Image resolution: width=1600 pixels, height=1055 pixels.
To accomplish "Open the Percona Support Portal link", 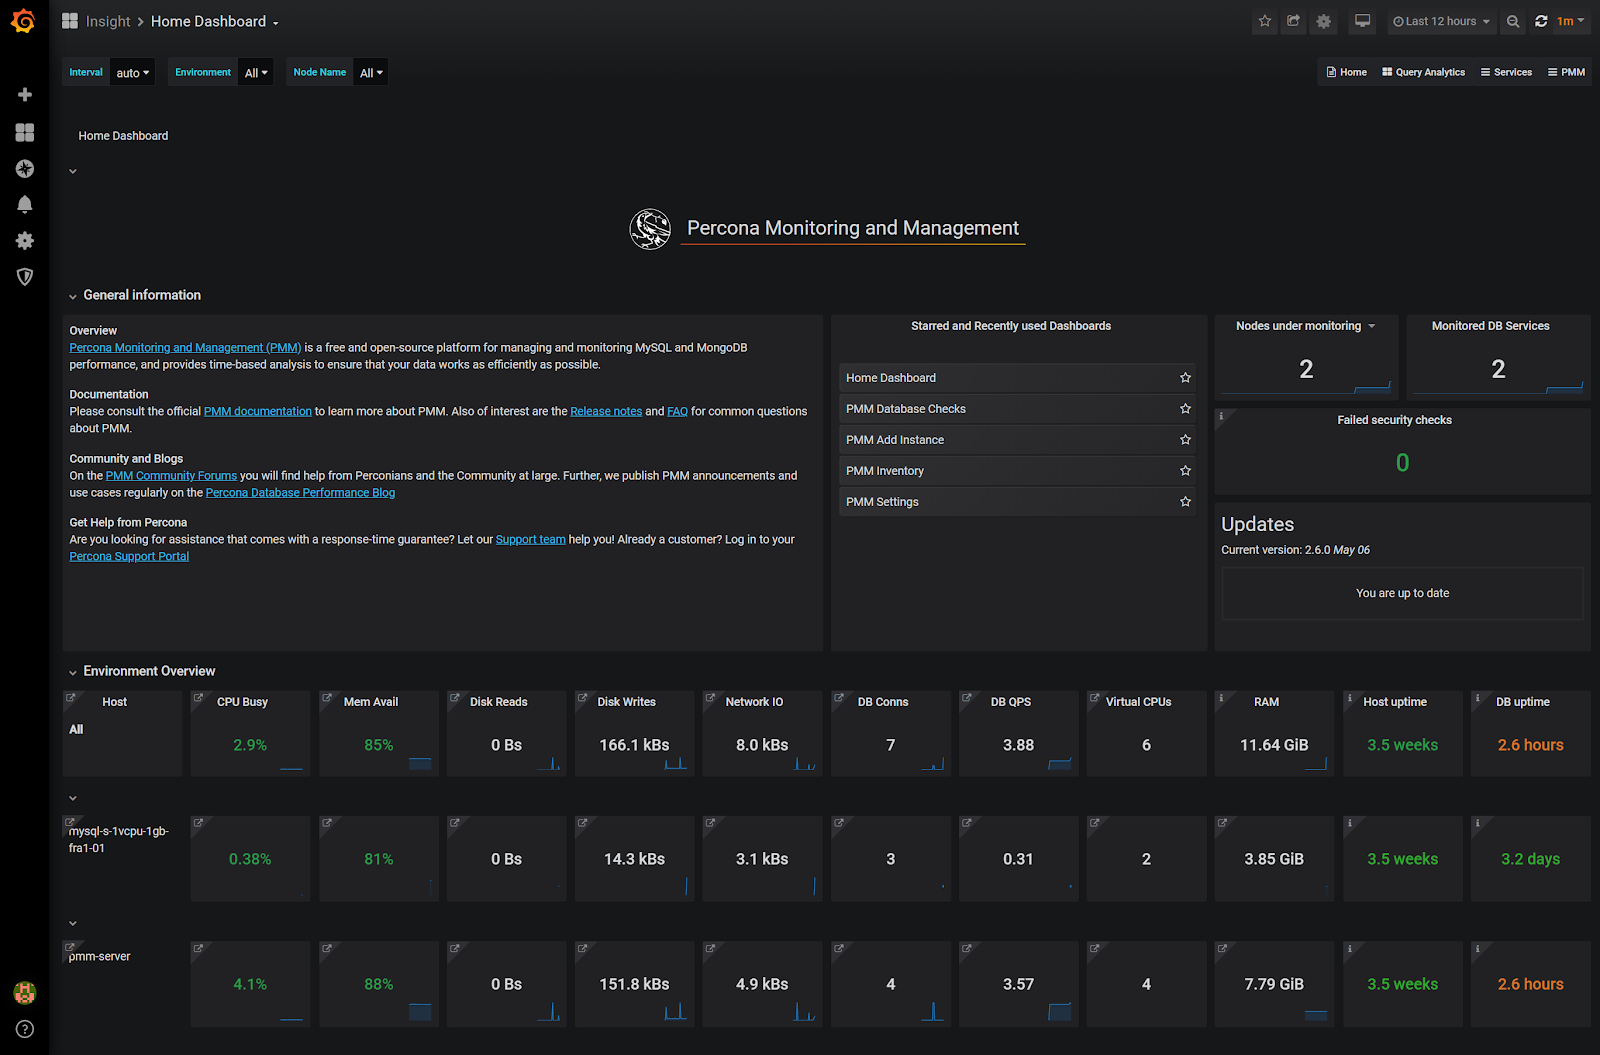I will [x=128, y=555].
